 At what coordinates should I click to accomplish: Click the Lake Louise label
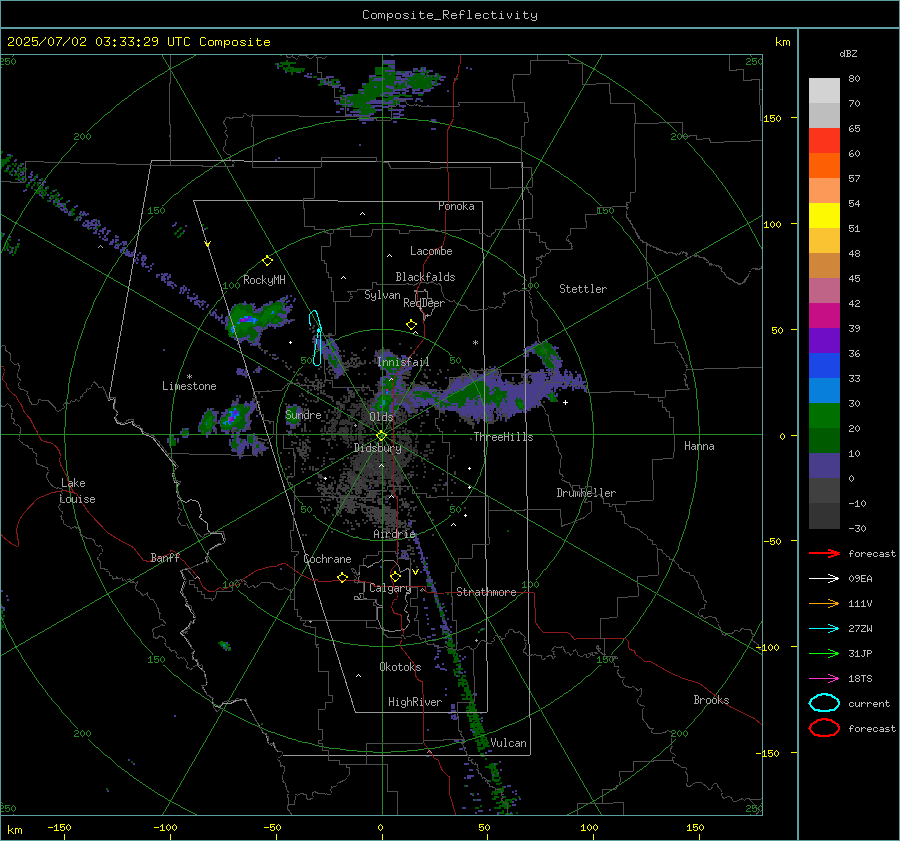tap(77, 491)
